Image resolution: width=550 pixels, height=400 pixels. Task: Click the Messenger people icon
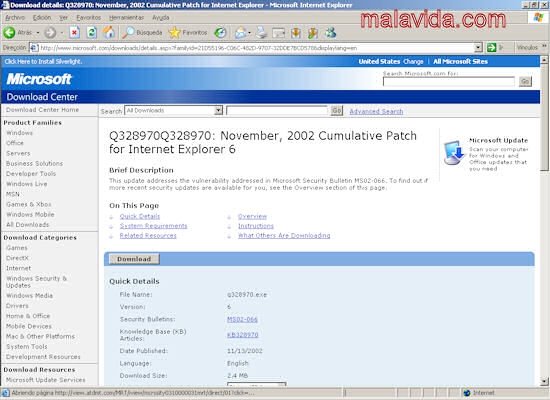point(330,33)
